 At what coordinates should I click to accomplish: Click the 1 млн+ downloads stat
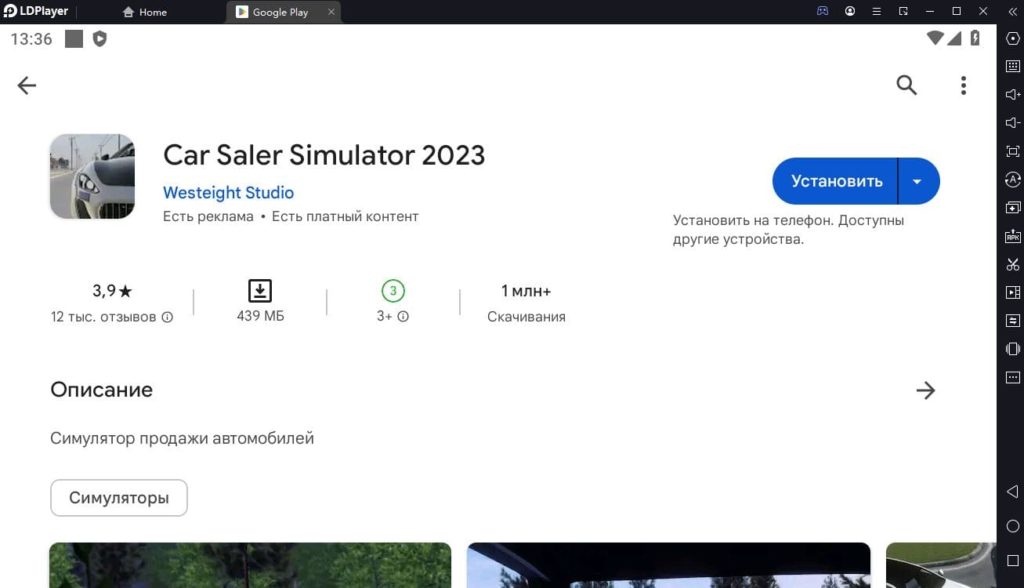526,302
